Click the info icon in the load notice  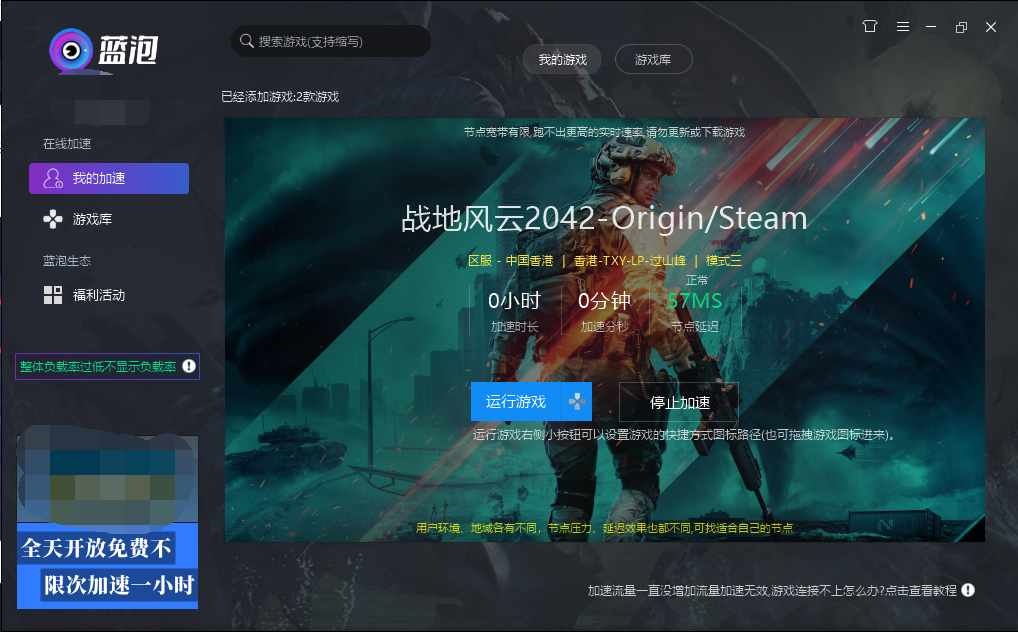(189, 366)
